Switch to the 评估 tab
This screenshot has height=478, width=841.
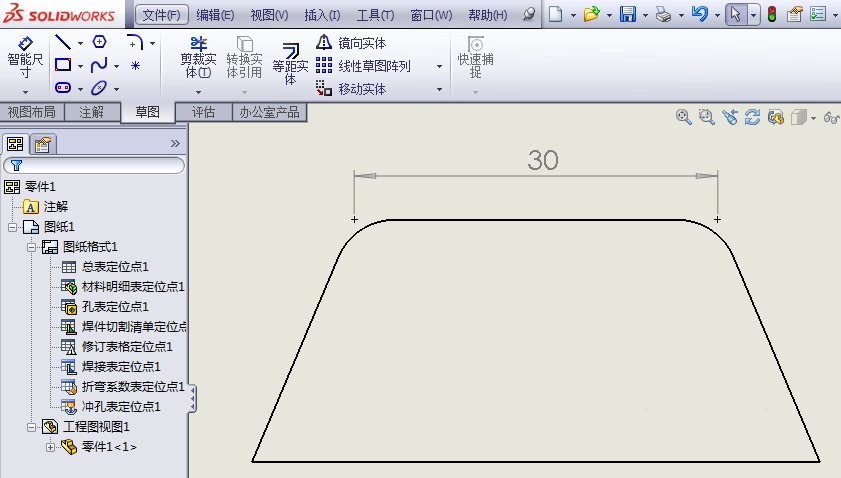tap(203, 112)
